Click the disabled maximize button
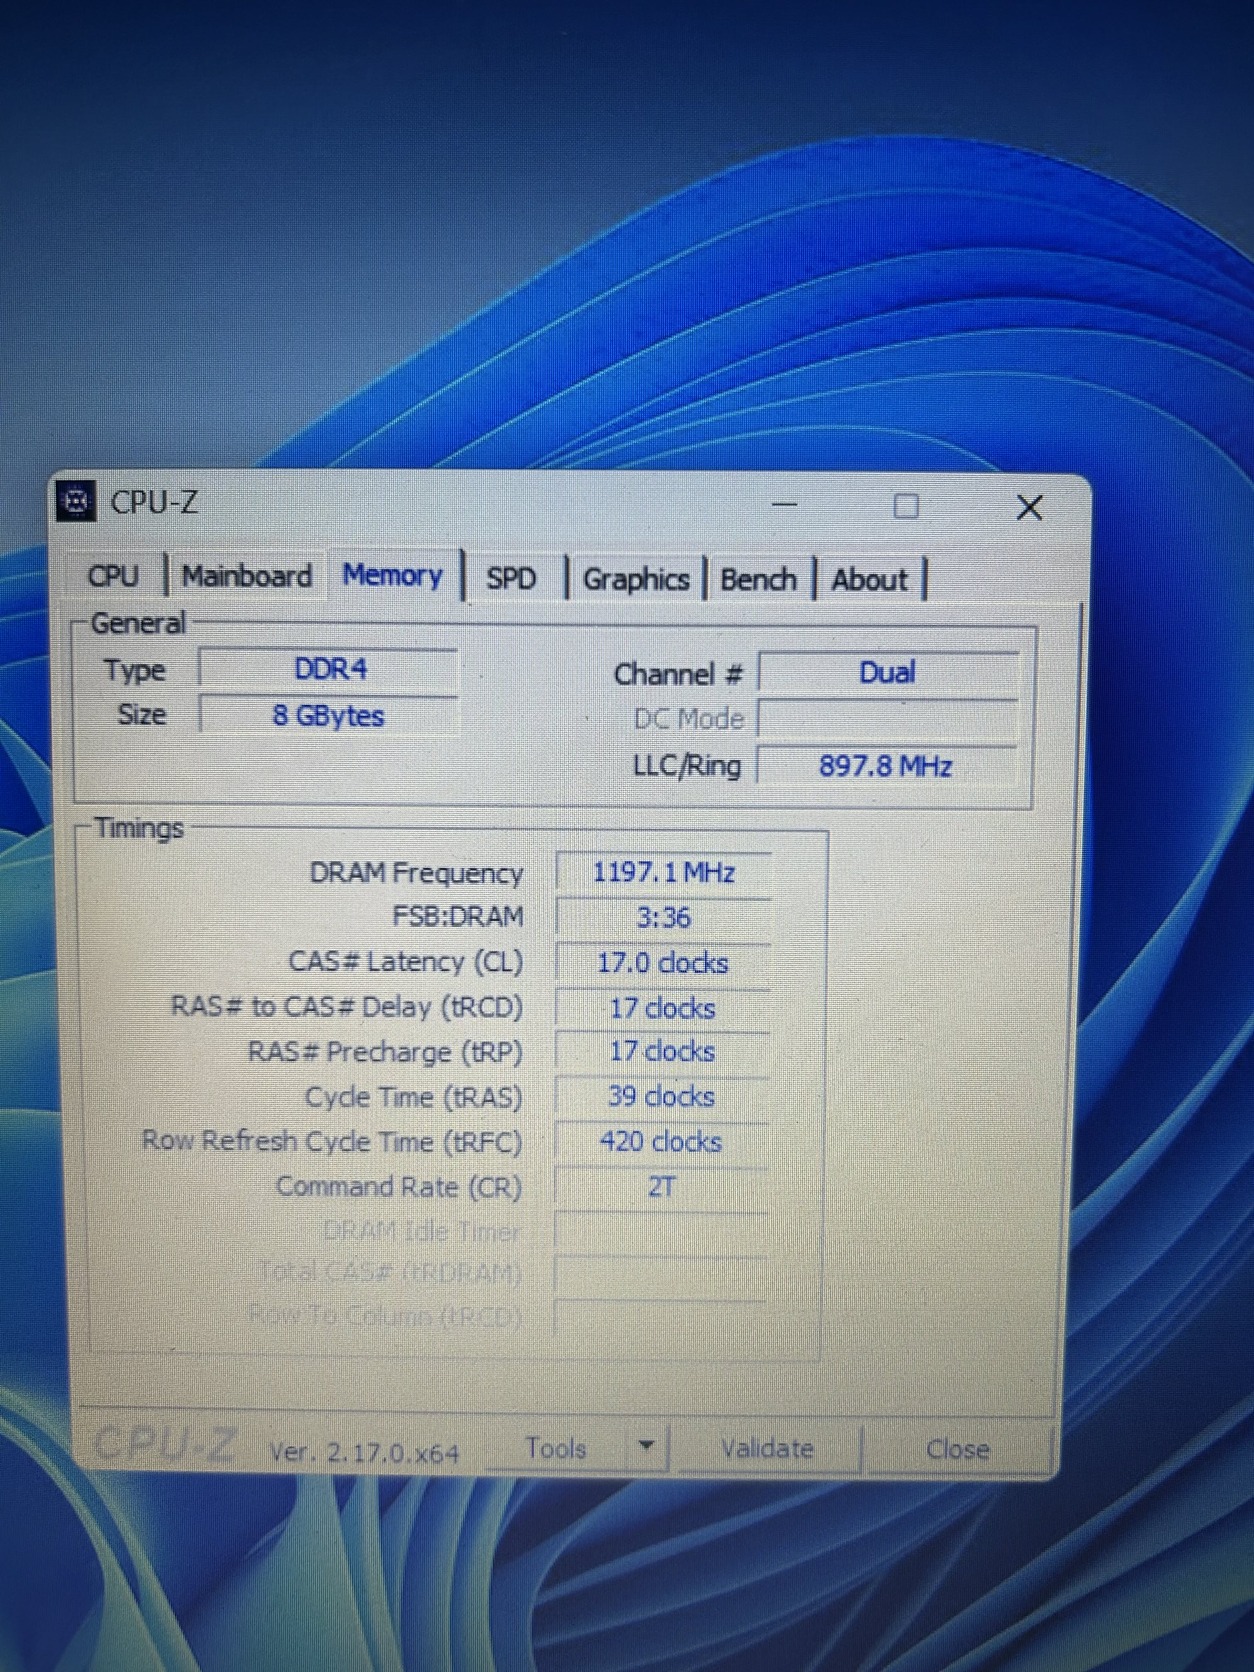Viewport: 1254px width, 1672px height. click(x=906, y=506)
